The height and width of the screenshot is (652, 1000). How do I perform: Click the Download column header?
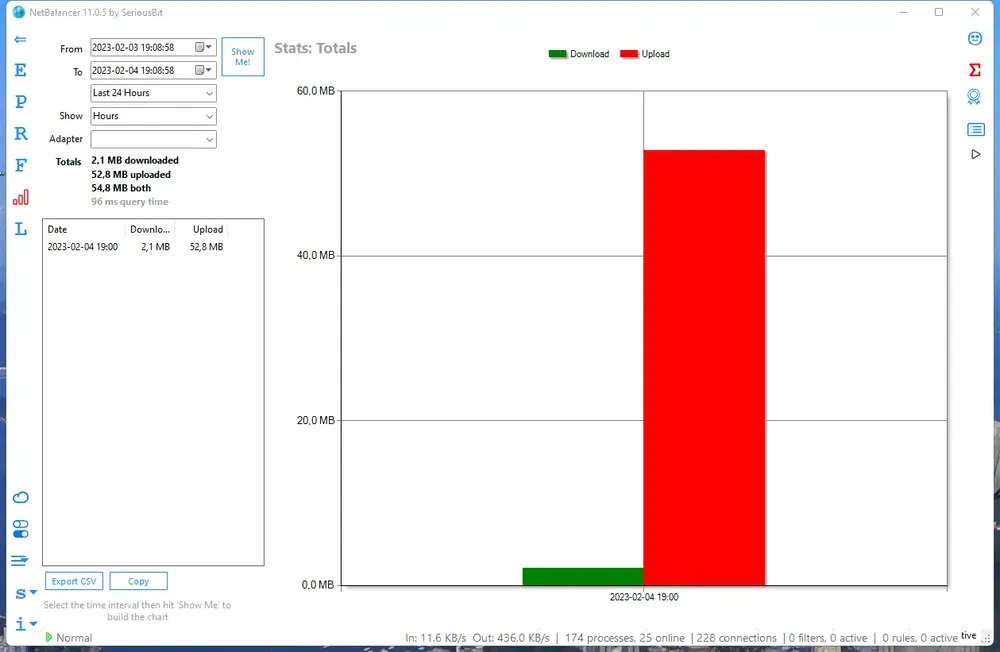coord(150,230)
